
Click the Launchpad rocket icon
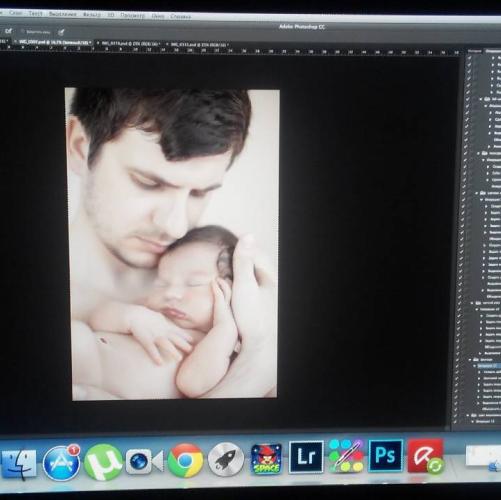[x=226, y=459]
